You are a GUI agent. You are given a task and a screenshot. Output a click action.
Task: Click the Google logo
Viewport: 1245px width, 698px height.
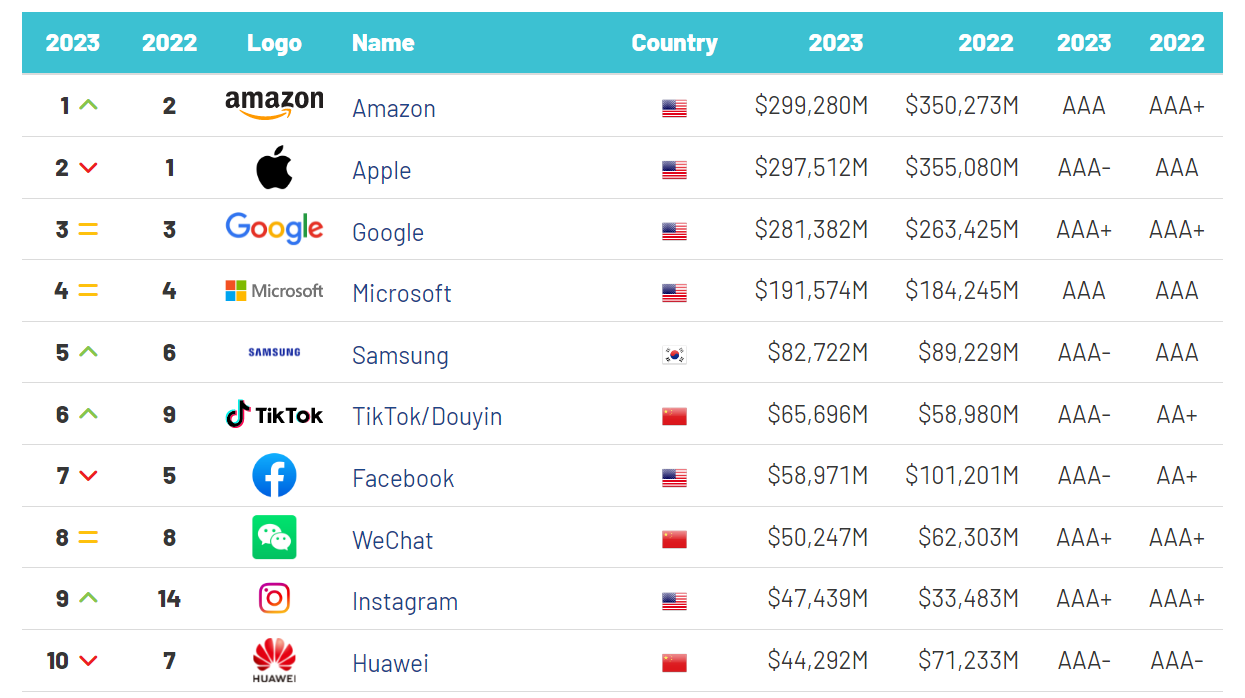point(274,228)
